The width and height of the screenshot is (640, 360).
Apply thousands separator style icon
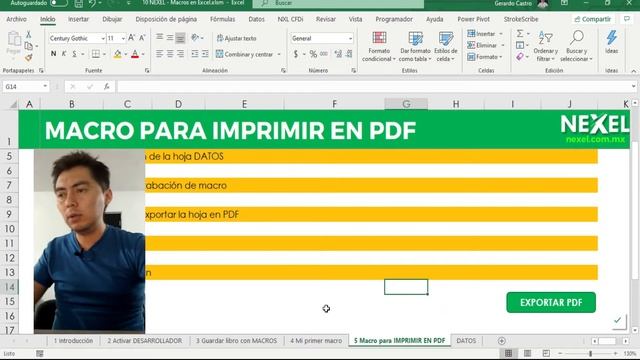pyautogui.click(x=324, y=54)
